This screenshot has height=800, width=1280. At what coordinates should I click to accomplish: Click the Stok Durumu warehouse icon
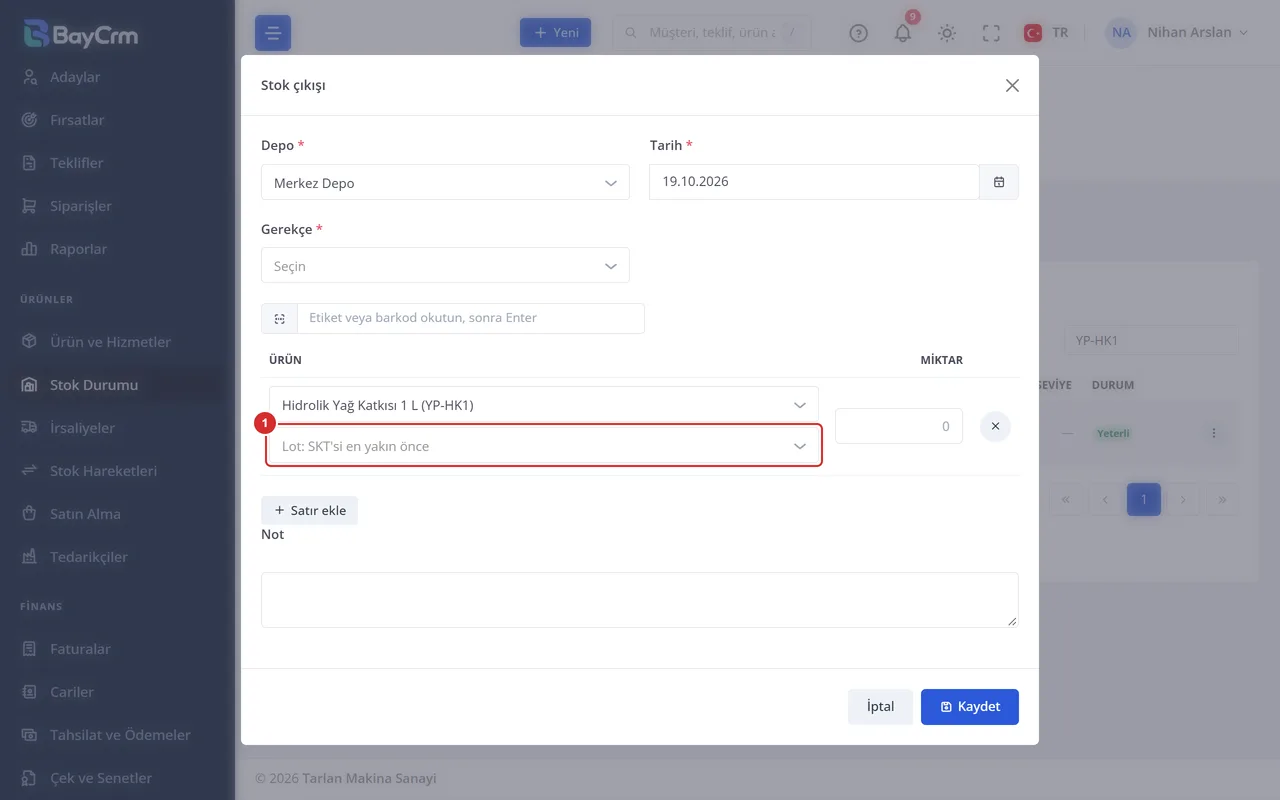[x=30, y=385]
